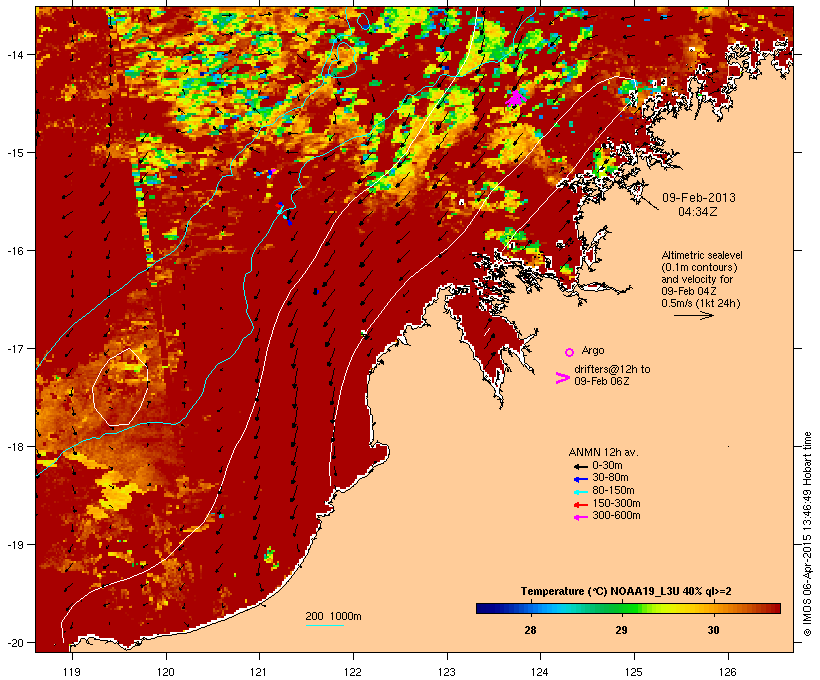The height and width of the screenshot is (680, 820).
Task: Click the colorbar tick label '28'
Action: point(530,630)
